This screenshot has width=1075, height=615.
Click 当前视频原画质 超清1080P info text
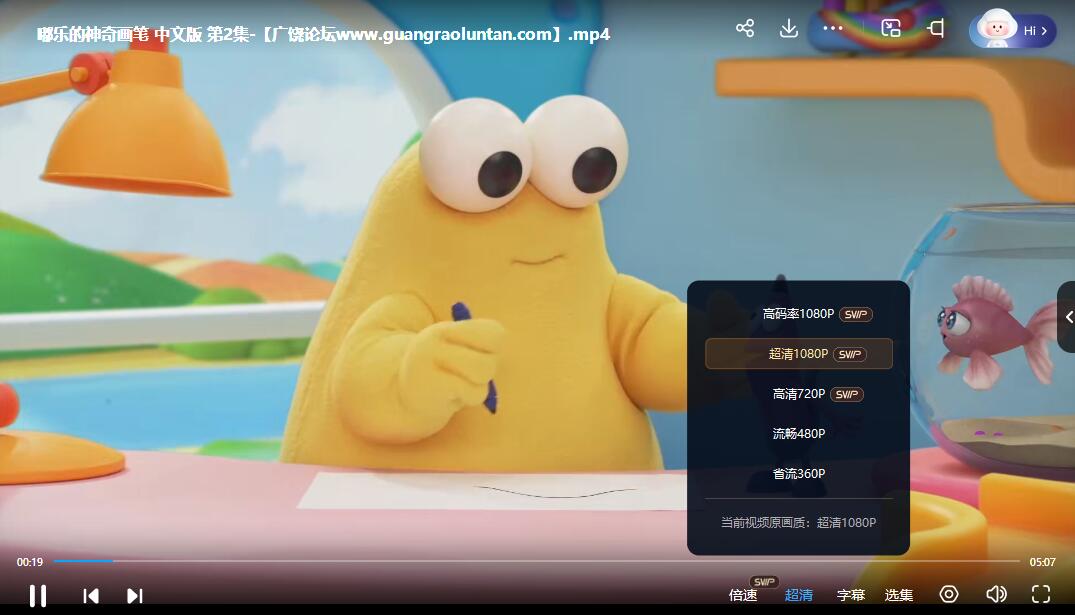(798, 522)
